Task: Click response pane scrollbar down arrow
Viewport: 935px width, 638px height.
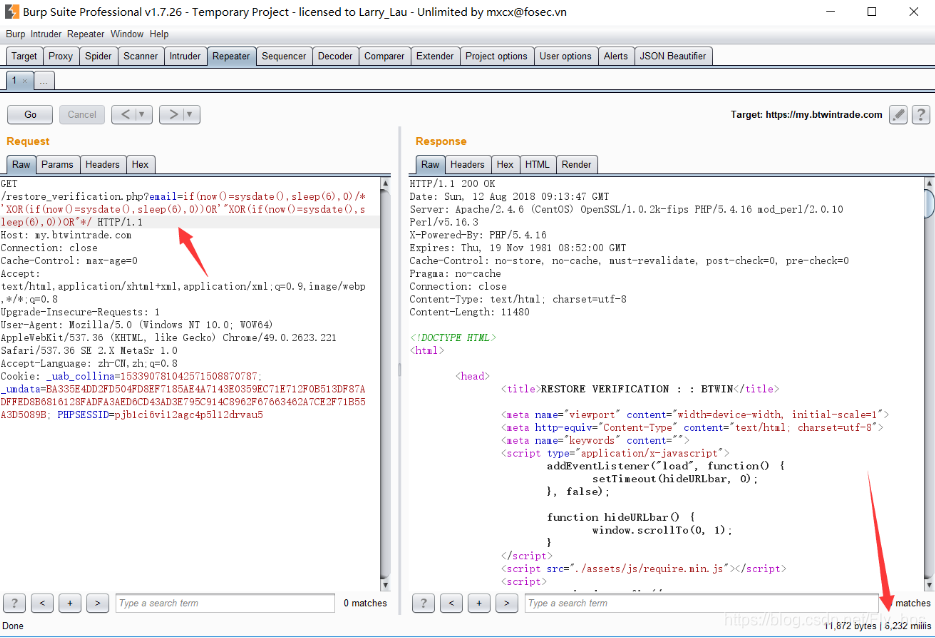Action: point(929,585)
